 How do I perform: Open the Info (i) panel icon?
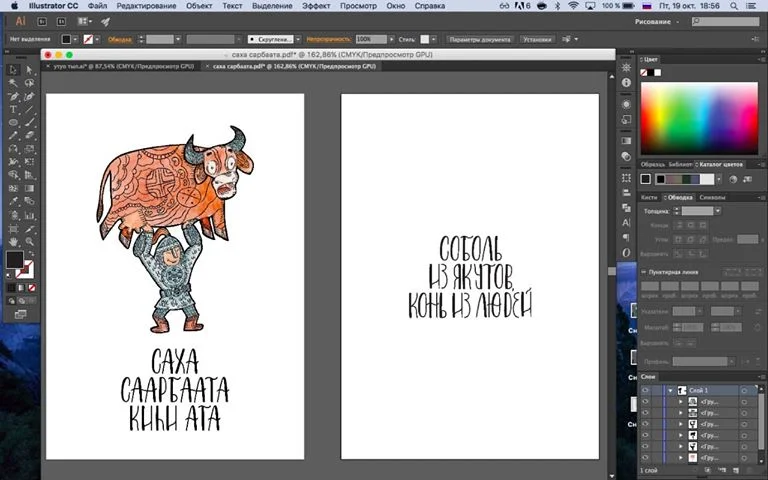point(626,83)
